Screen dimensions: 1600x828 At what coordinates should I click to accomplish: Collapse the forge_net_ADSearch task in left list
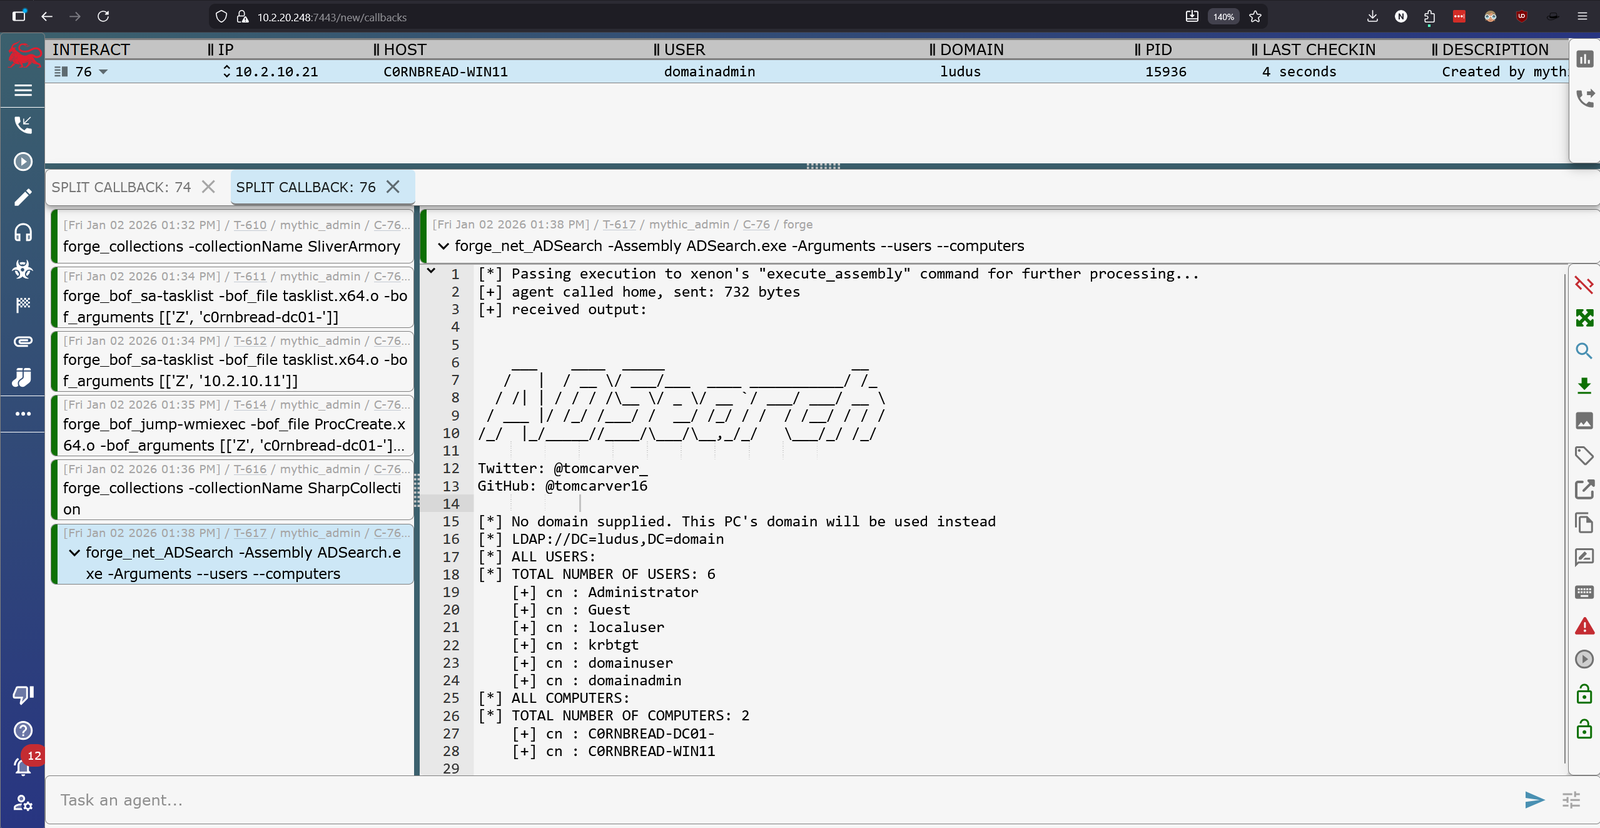[x=74, y=553]
